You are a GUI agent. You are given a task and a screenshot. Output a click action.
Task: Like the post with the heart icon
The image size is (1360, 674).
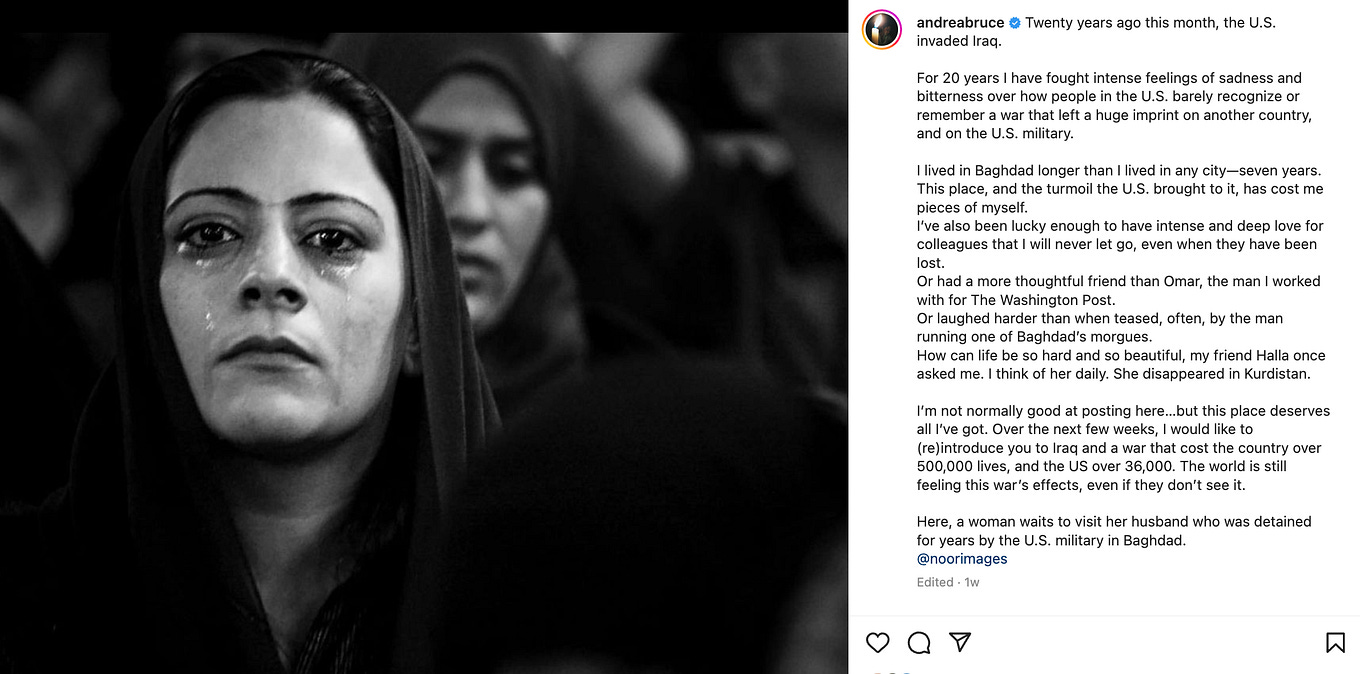tap(877, 642)
